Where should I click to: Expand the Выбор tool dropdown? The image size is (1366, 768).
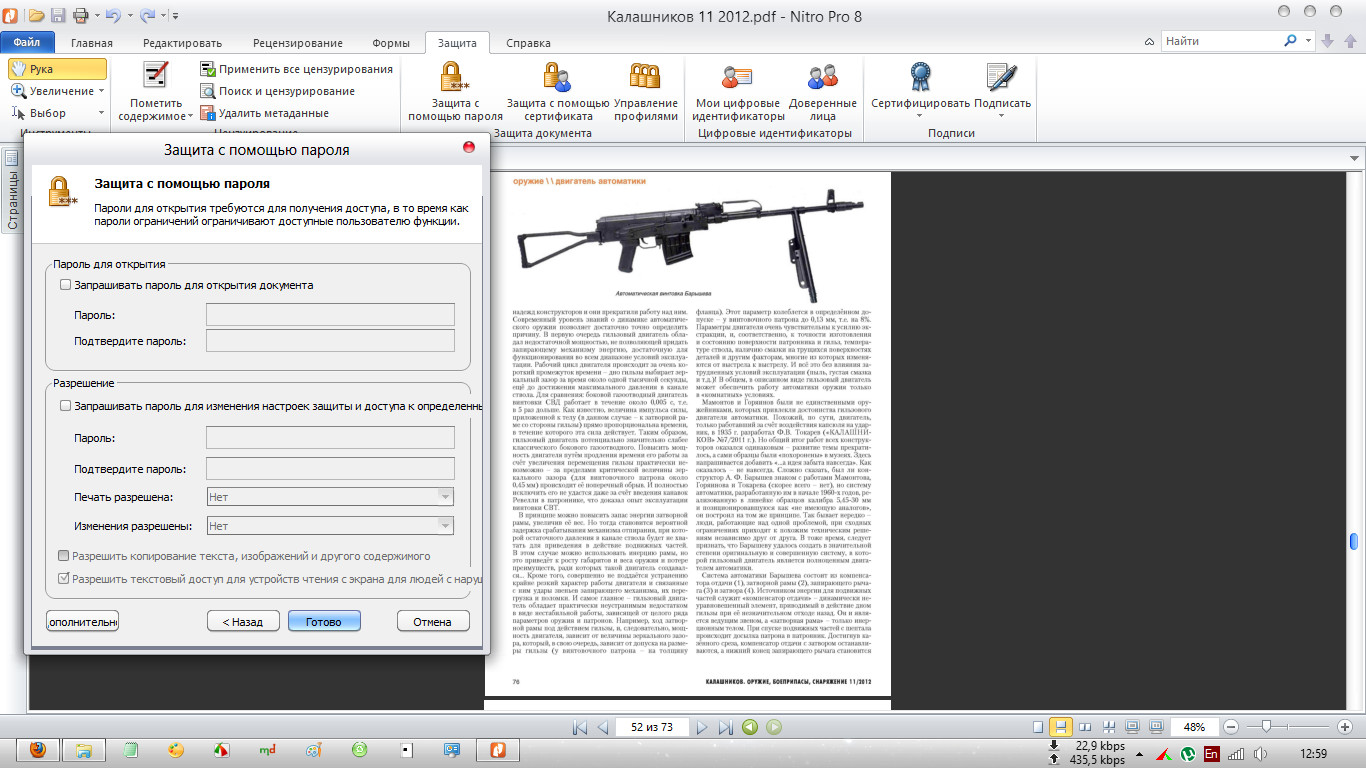coord(101,113)
